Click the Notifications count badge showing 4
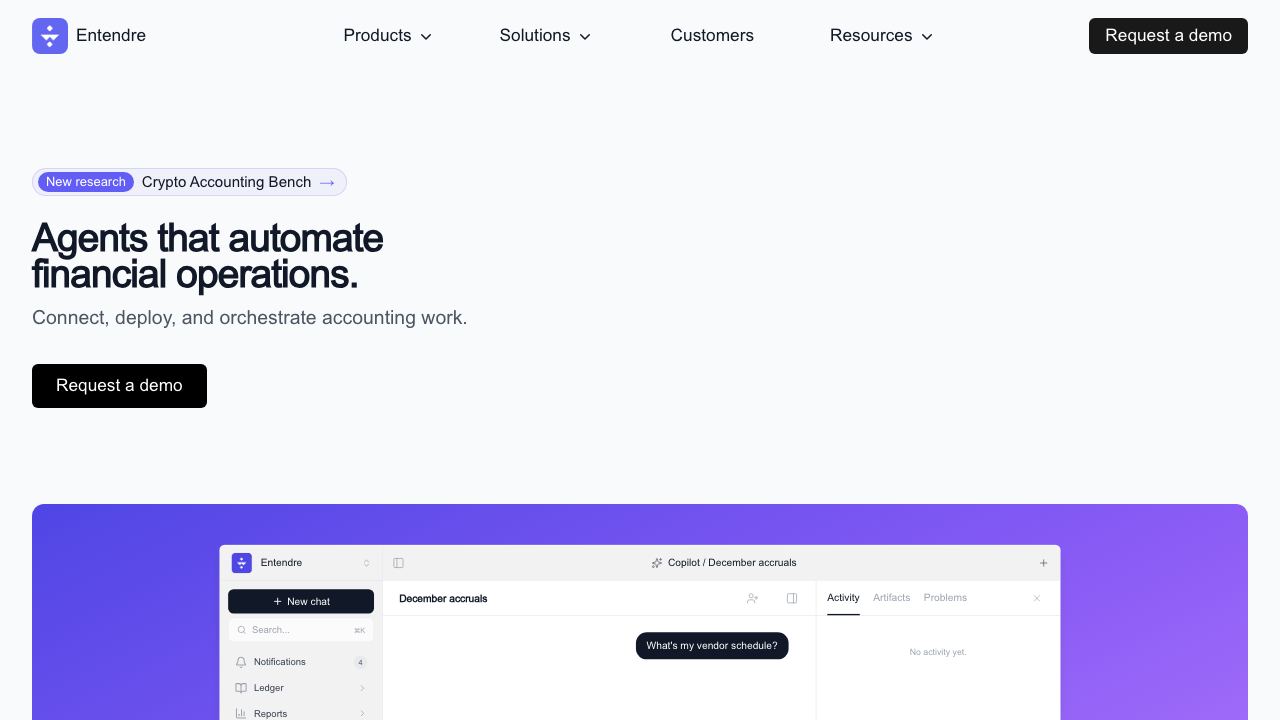The image size is (1280, 720). 360,662
